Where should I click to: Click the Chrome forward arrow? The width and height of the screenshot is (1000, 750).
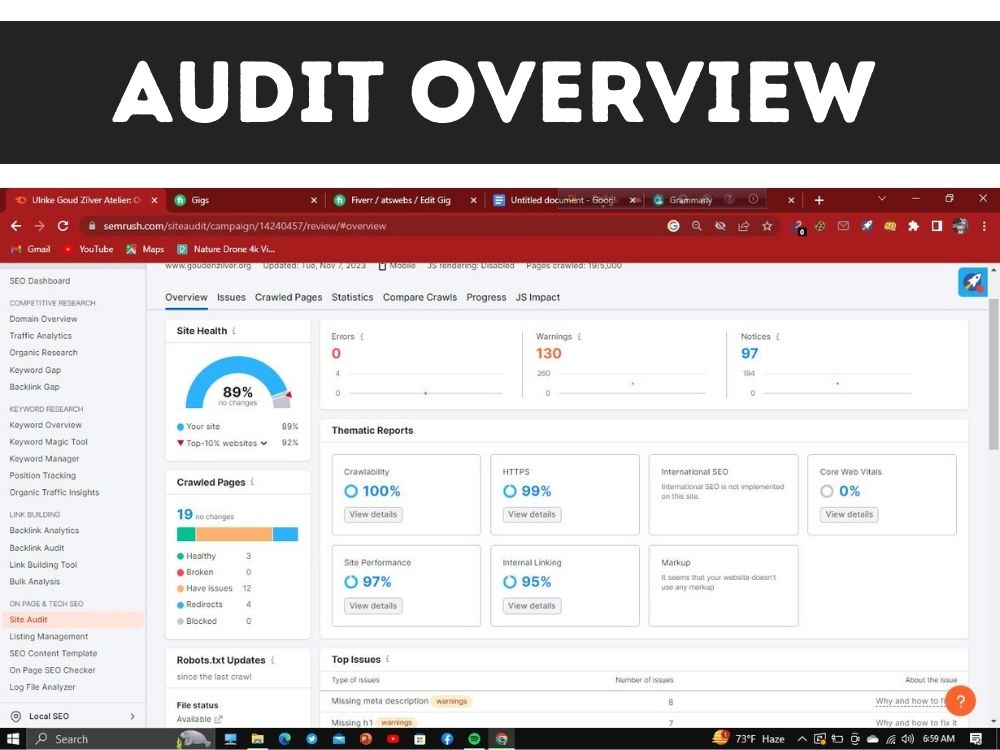tap(40, 226)
